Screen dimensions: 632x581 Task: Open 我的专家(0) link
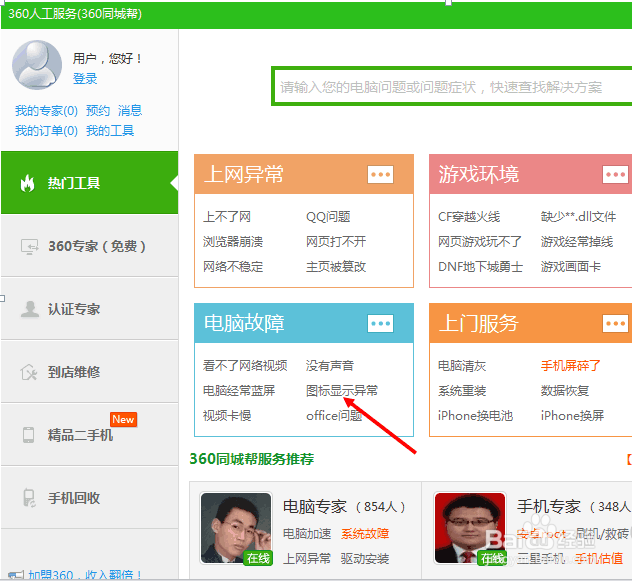tap(46, 110)
